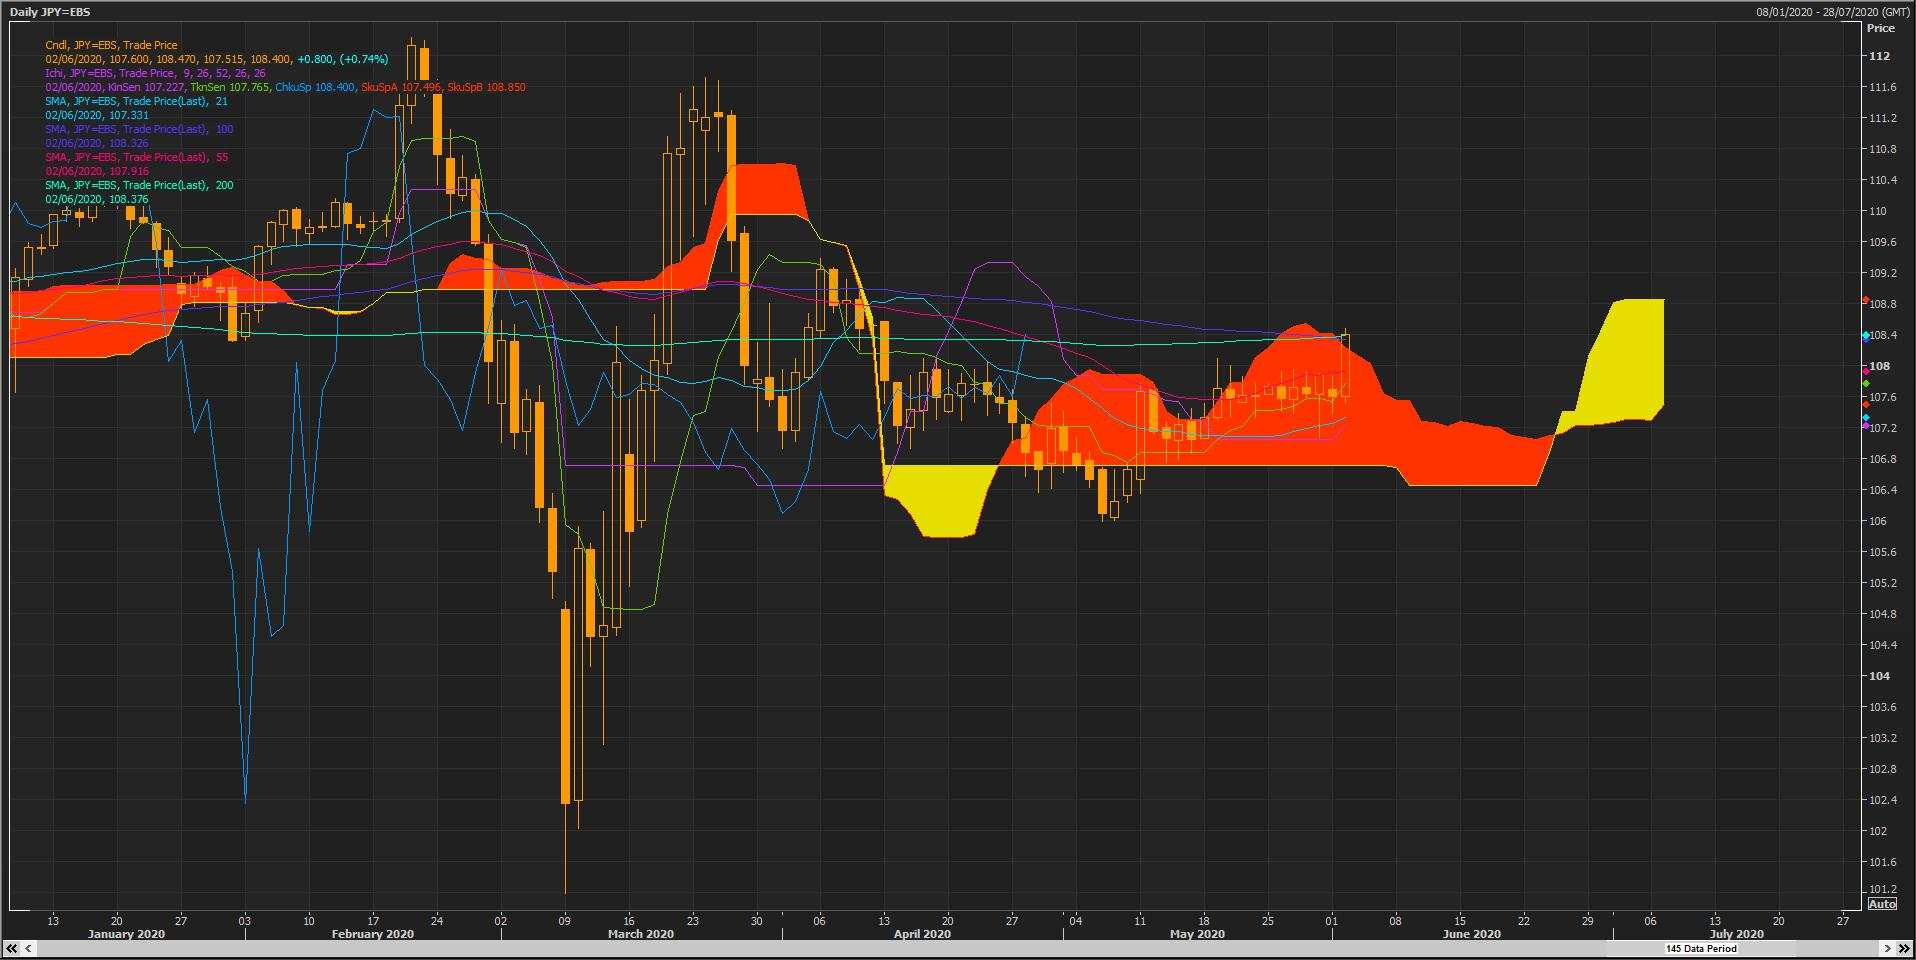This screenshot has width=1916, height=960.
Task: Click the TknSen 107.765 value
Action: [x=230, y=87]
